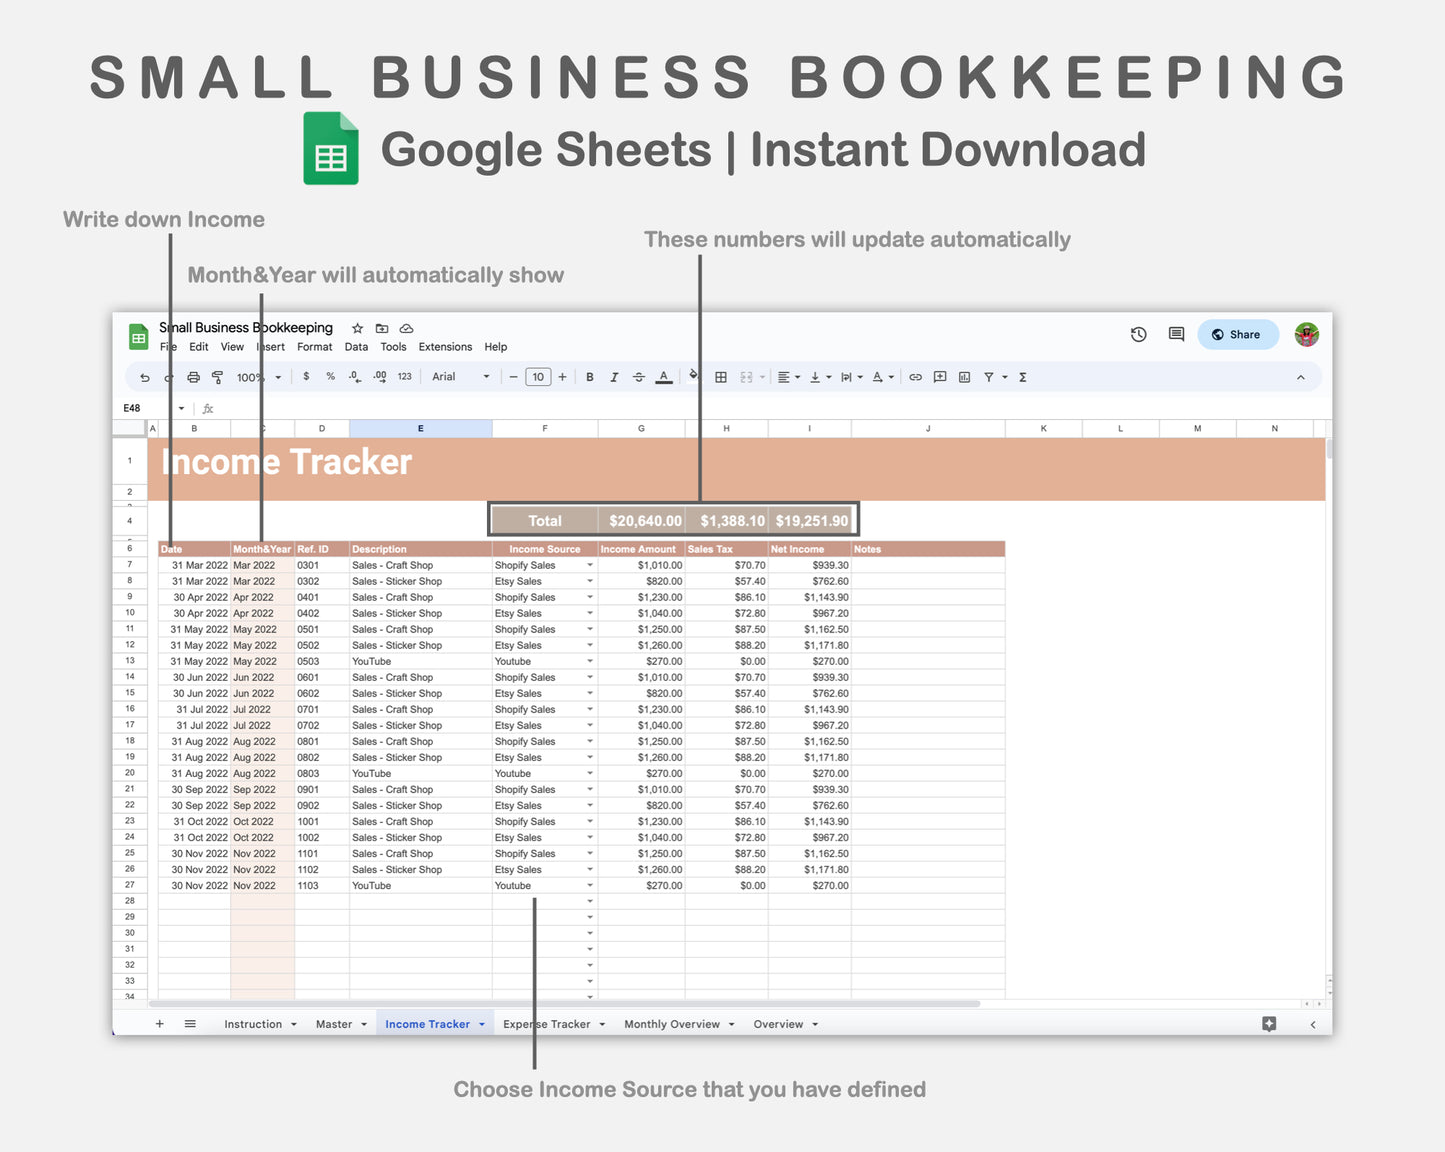The height and width of the screenshot is (1152, 1445).
Task: Apply currency format with the dollar icon
Action: (306, 377)
